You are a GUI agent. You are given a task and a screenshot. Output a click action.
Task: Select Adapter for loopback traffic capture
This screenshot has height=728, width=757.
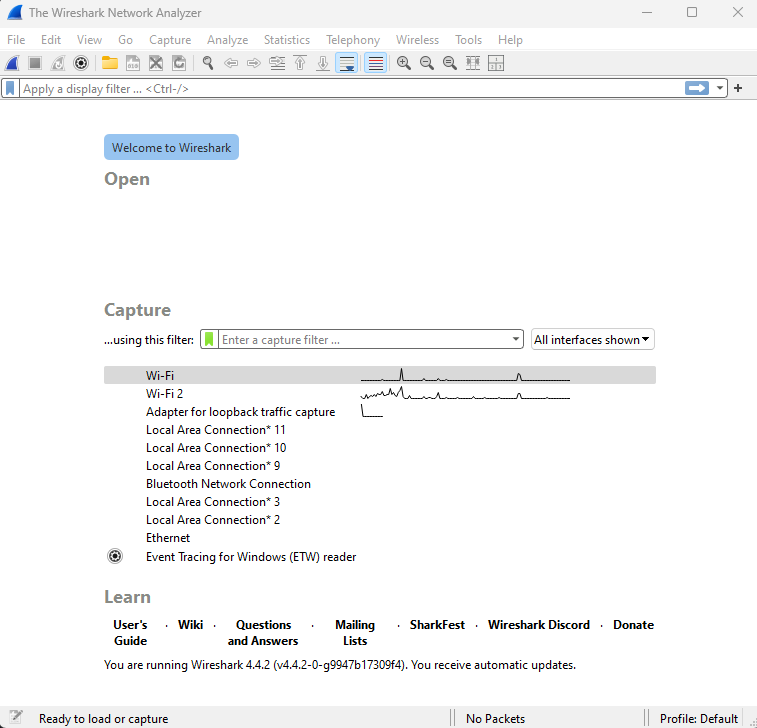click(x=240, y=412)
